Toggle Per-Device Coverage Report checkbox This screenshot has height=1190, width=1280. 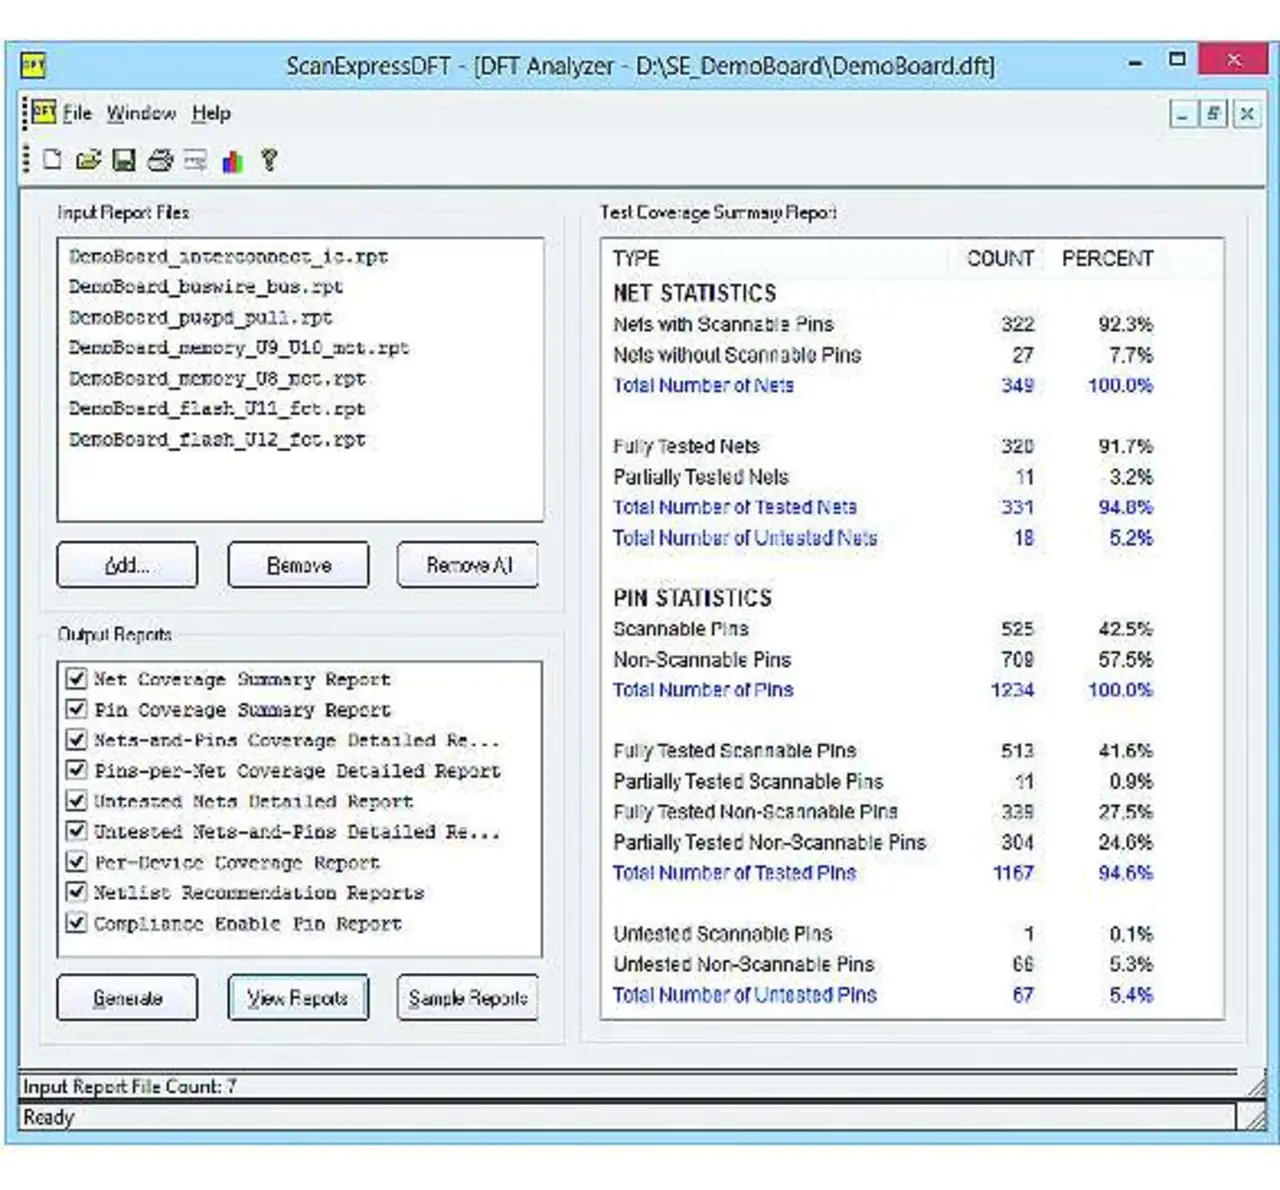76,862
